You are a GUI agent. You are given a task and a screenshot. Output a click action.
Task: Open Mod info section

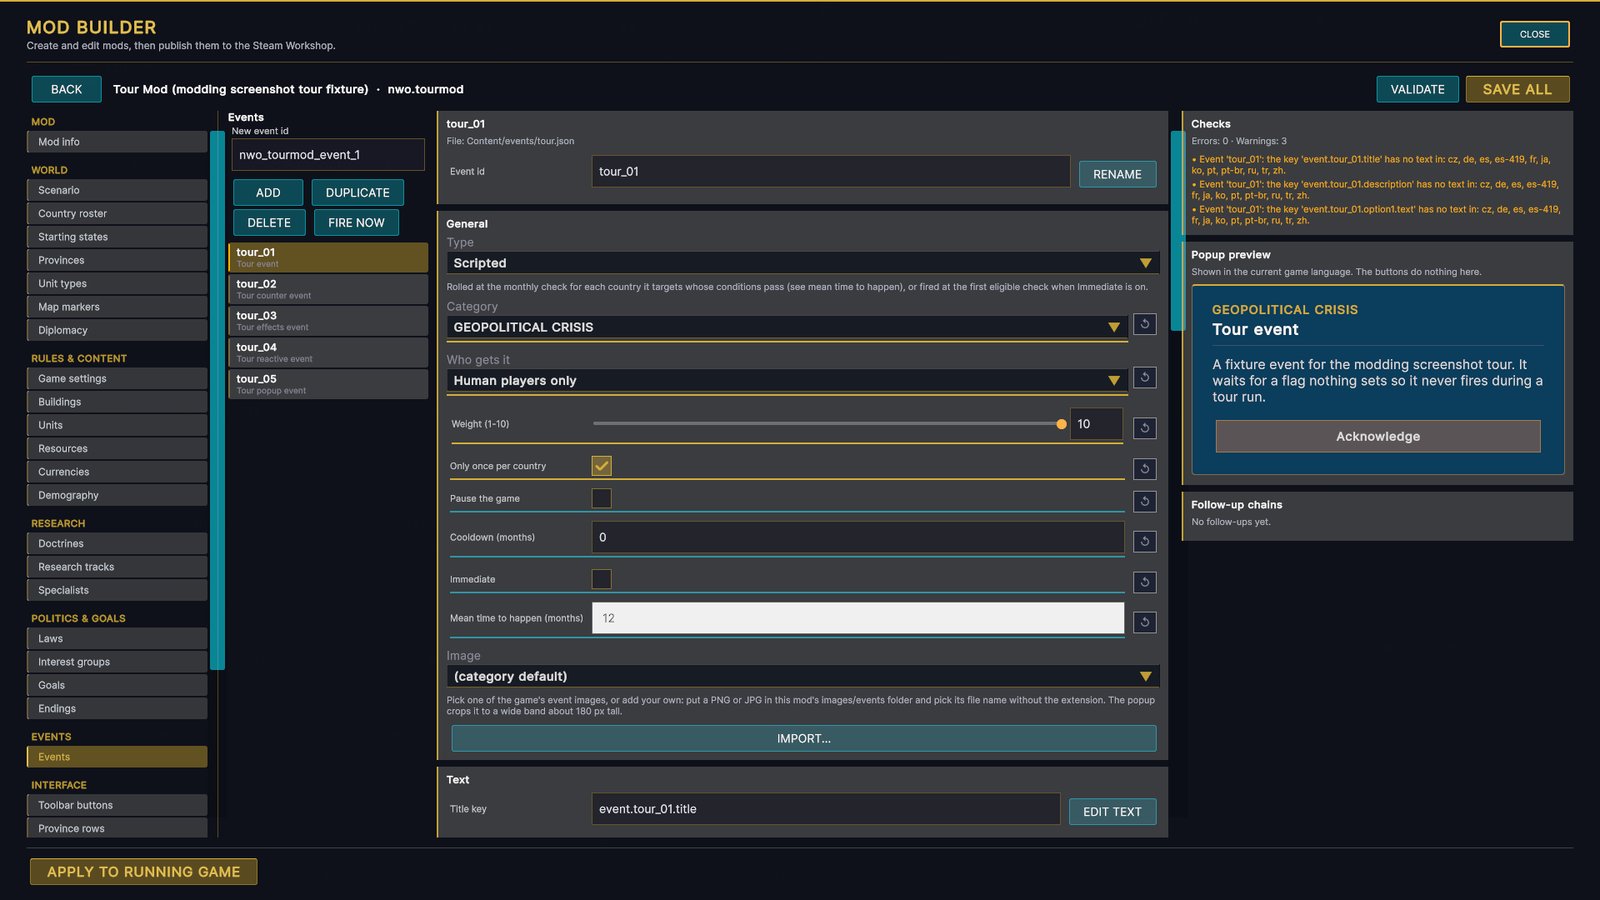(x=117, y=142)
